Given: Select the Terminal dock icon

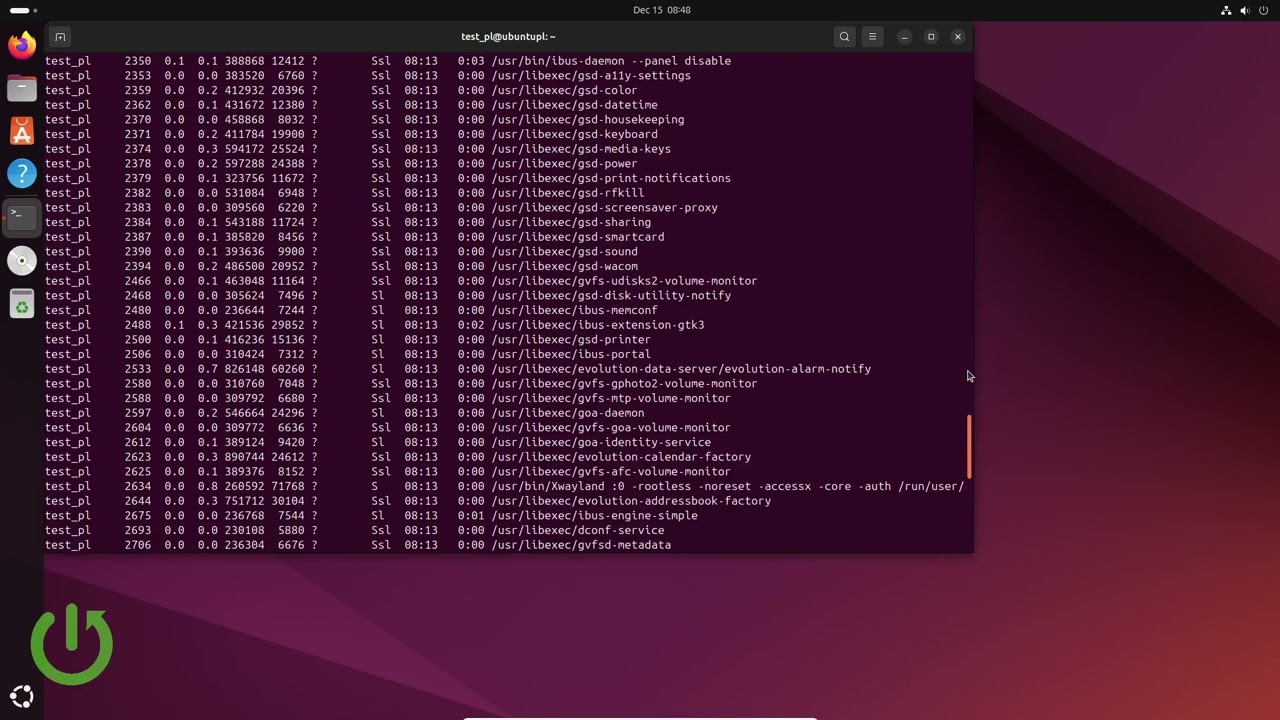Looking at the screenshot, I should pyautogui.click(x=21, y=217).
